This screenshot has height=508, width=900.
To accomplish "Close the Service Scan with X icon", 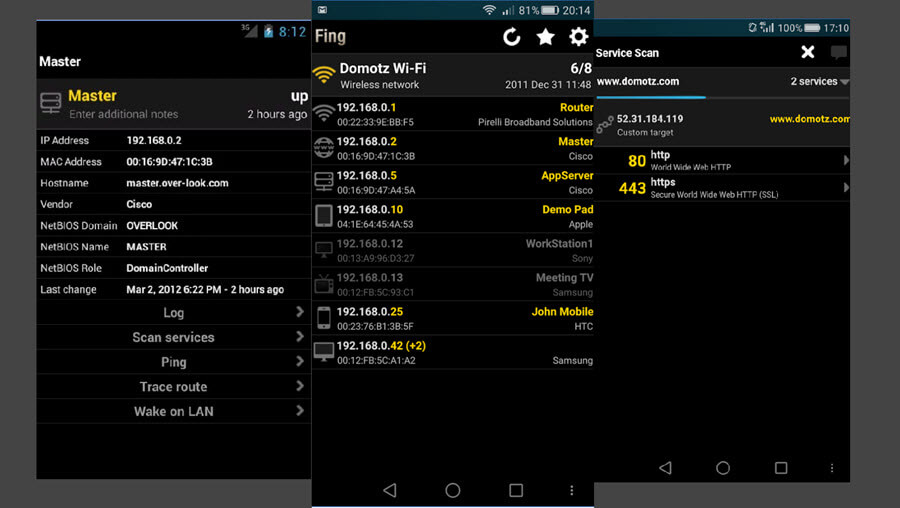I will (x=808, y=52).
